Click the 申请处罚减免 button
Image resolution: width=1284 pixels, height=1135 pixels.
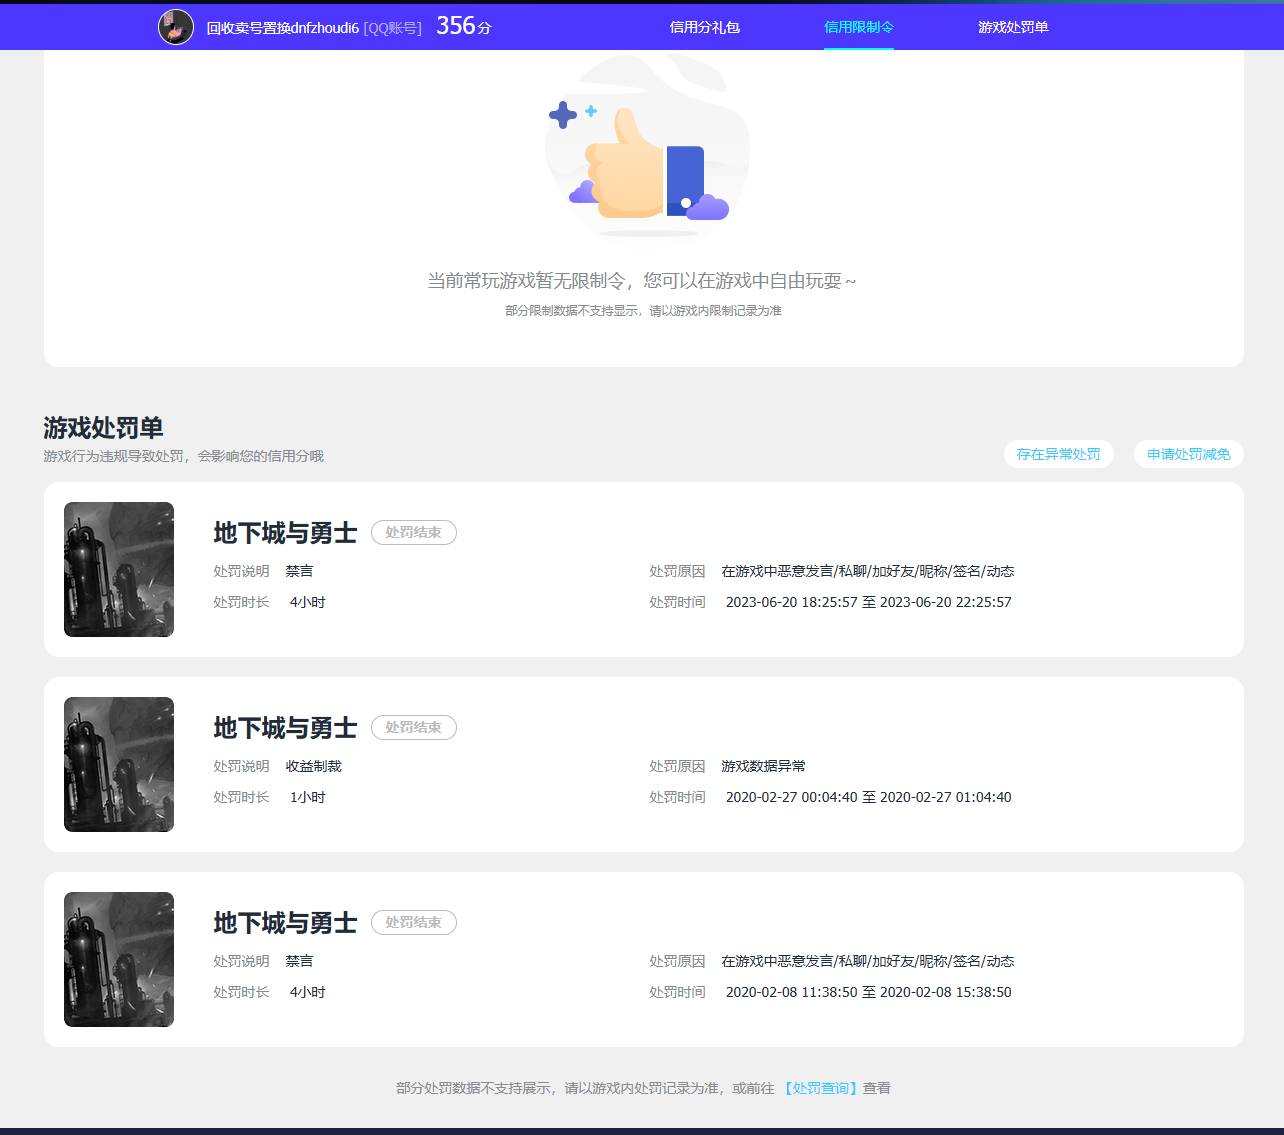[1188, 454]
